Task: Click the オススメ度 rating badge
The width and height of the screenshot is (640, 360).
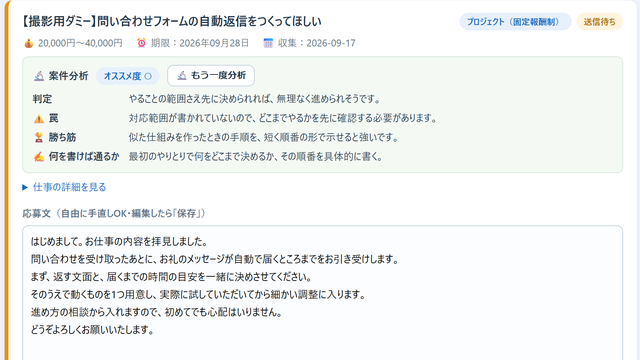Action: coord(127,76)
